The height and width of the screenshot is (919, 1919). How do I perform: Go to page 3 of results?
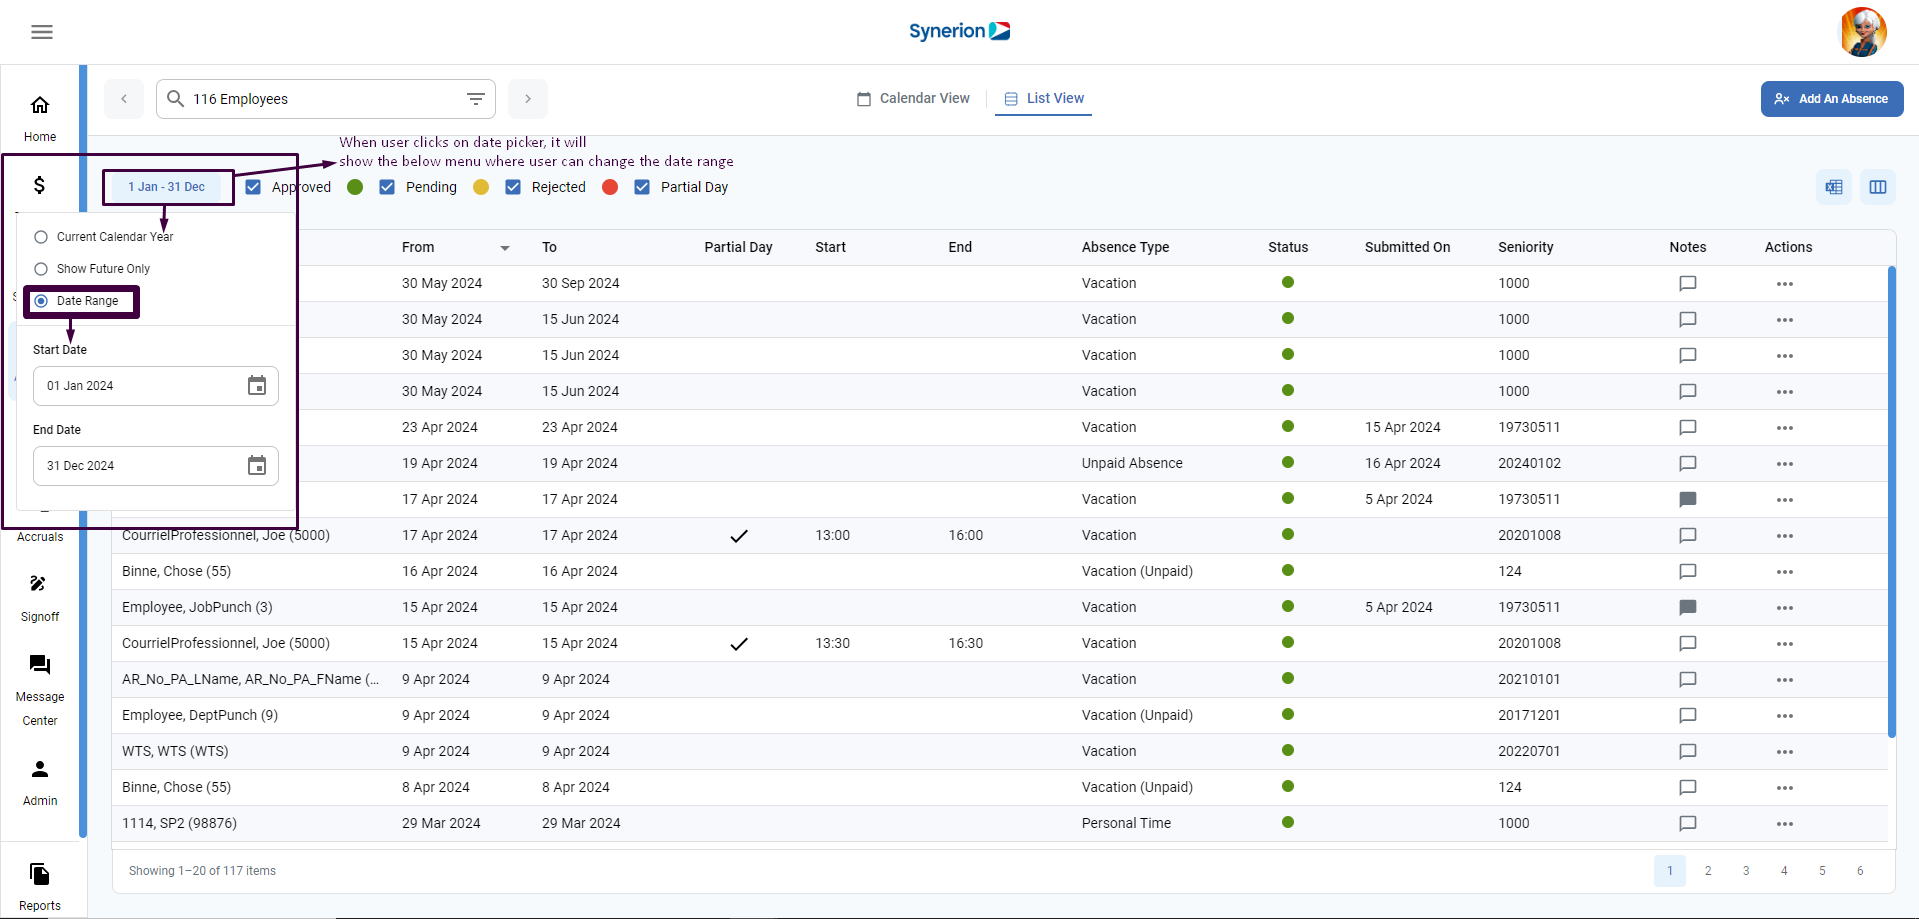[x=1746, y=871]
